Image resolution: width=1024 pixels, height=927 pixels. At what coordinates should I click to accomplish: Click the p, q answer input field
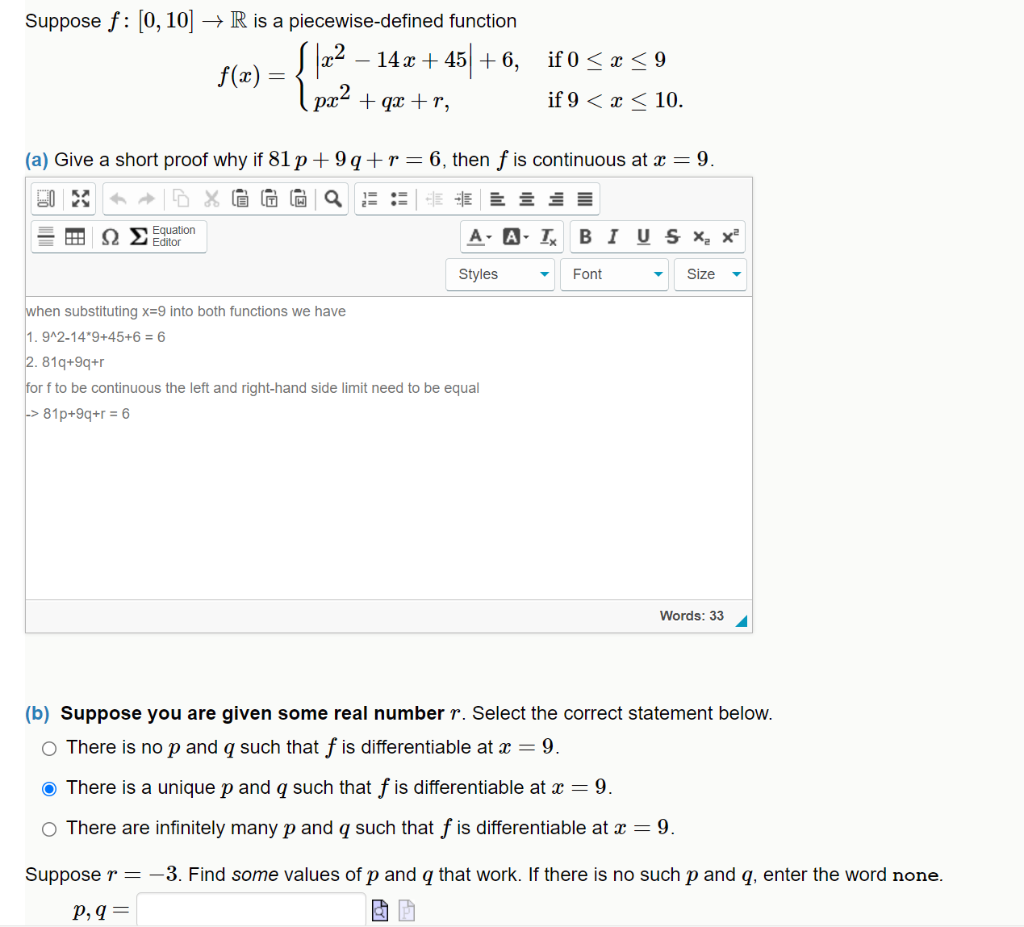coord(250,909)
